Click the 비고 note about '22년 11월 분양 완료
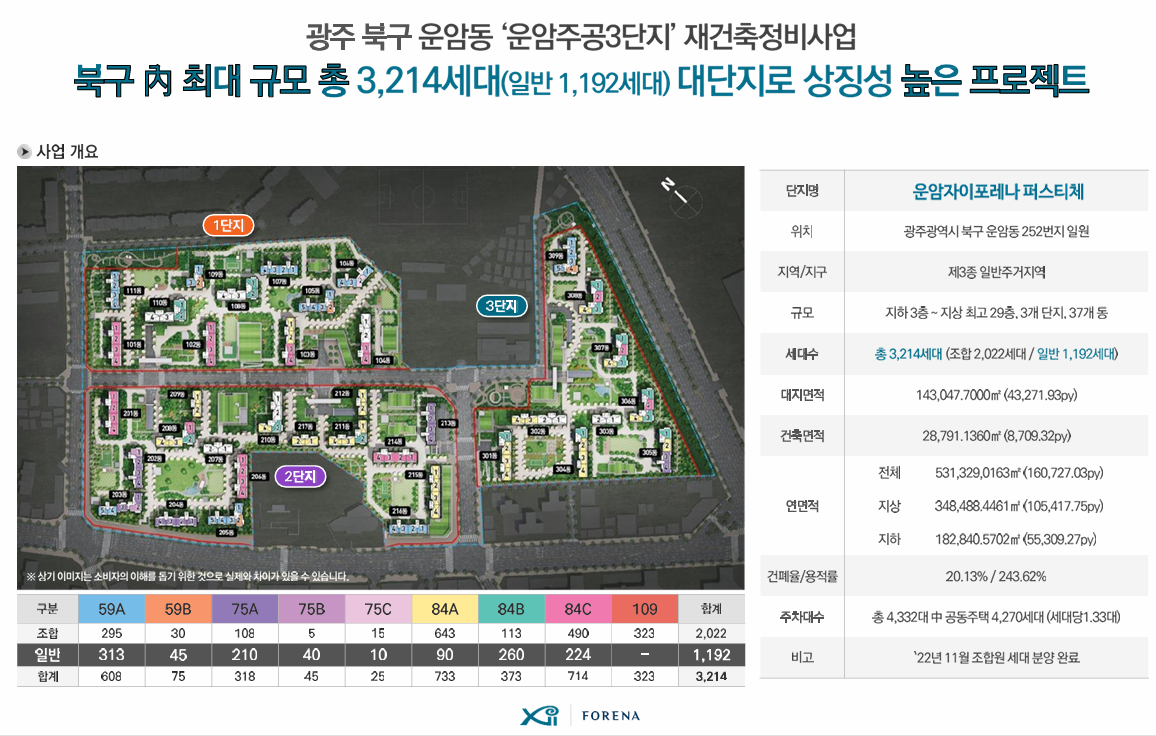Screen dimensions: 1156x736 tap(996, 657)
